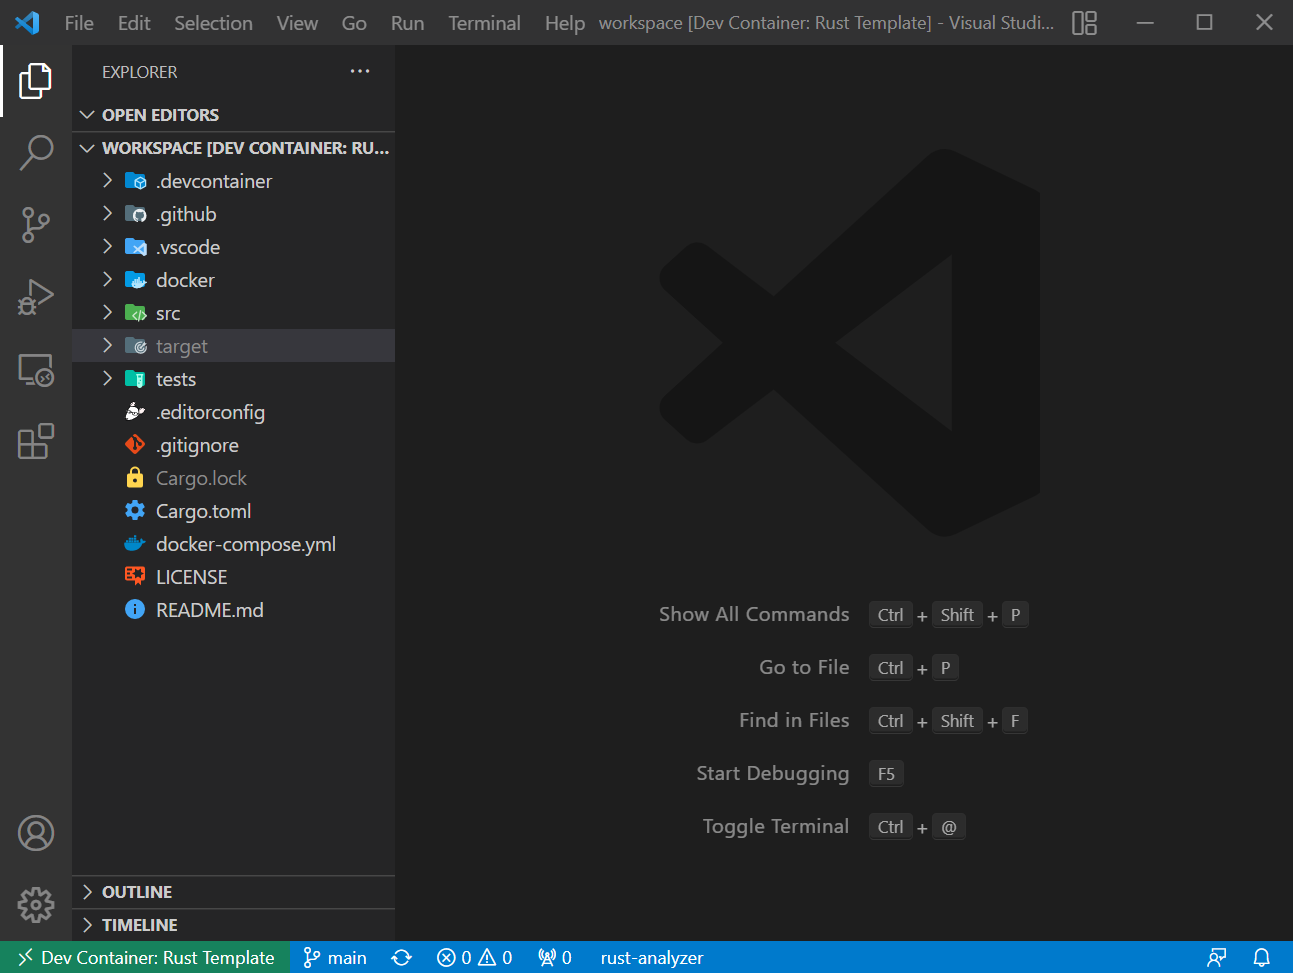Screen dimensions: 1293x973
Task: Open the Help menu
Action: point(565,23)
